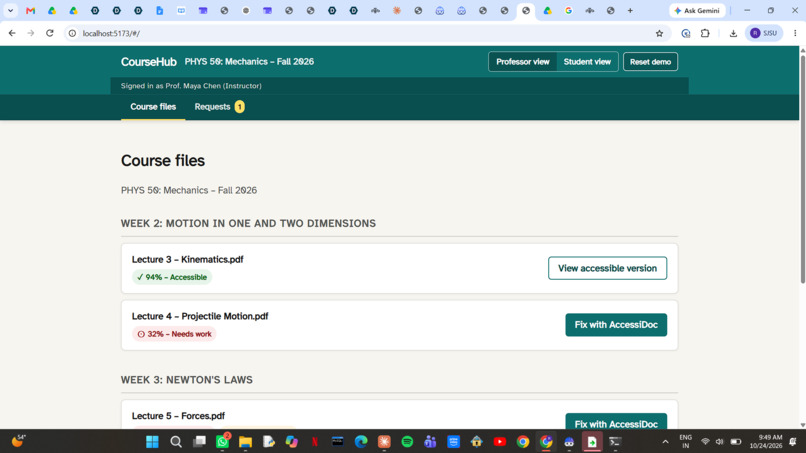
Task: Open Task View on the taskbar
Action: (x=199, y=442)
